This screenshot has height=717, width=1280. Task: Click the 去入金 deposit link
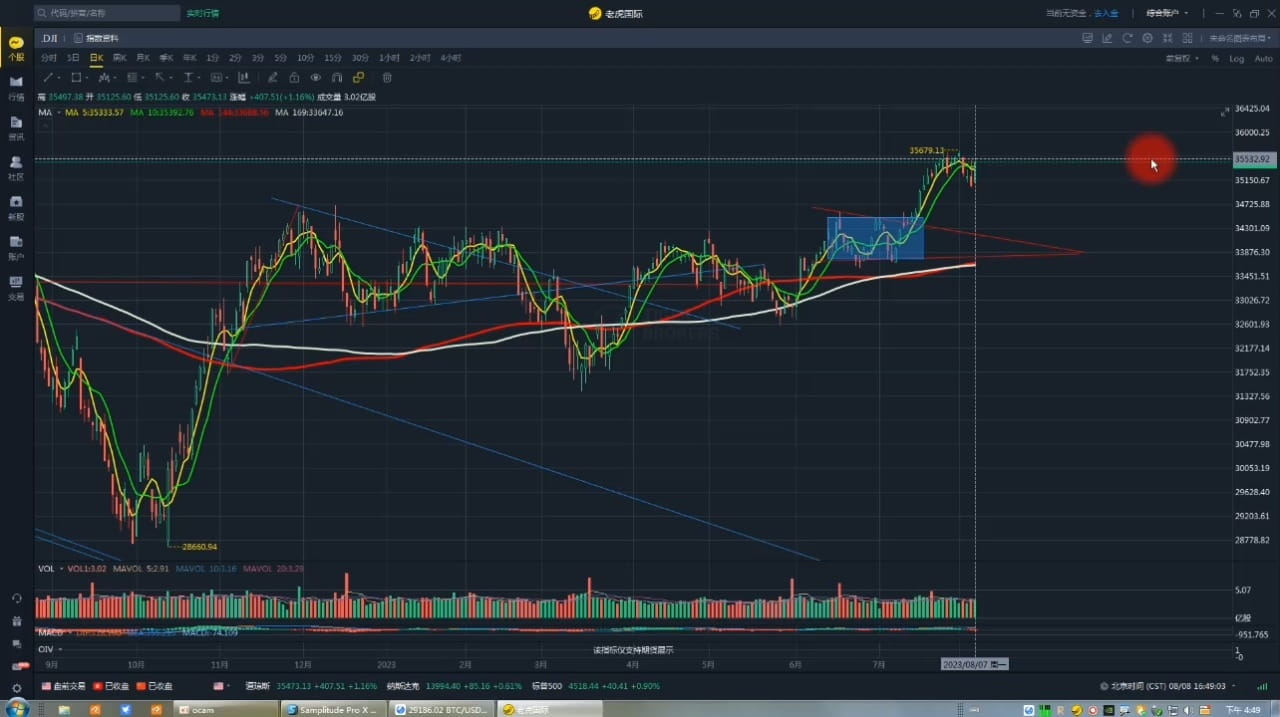pos(1106,13)
